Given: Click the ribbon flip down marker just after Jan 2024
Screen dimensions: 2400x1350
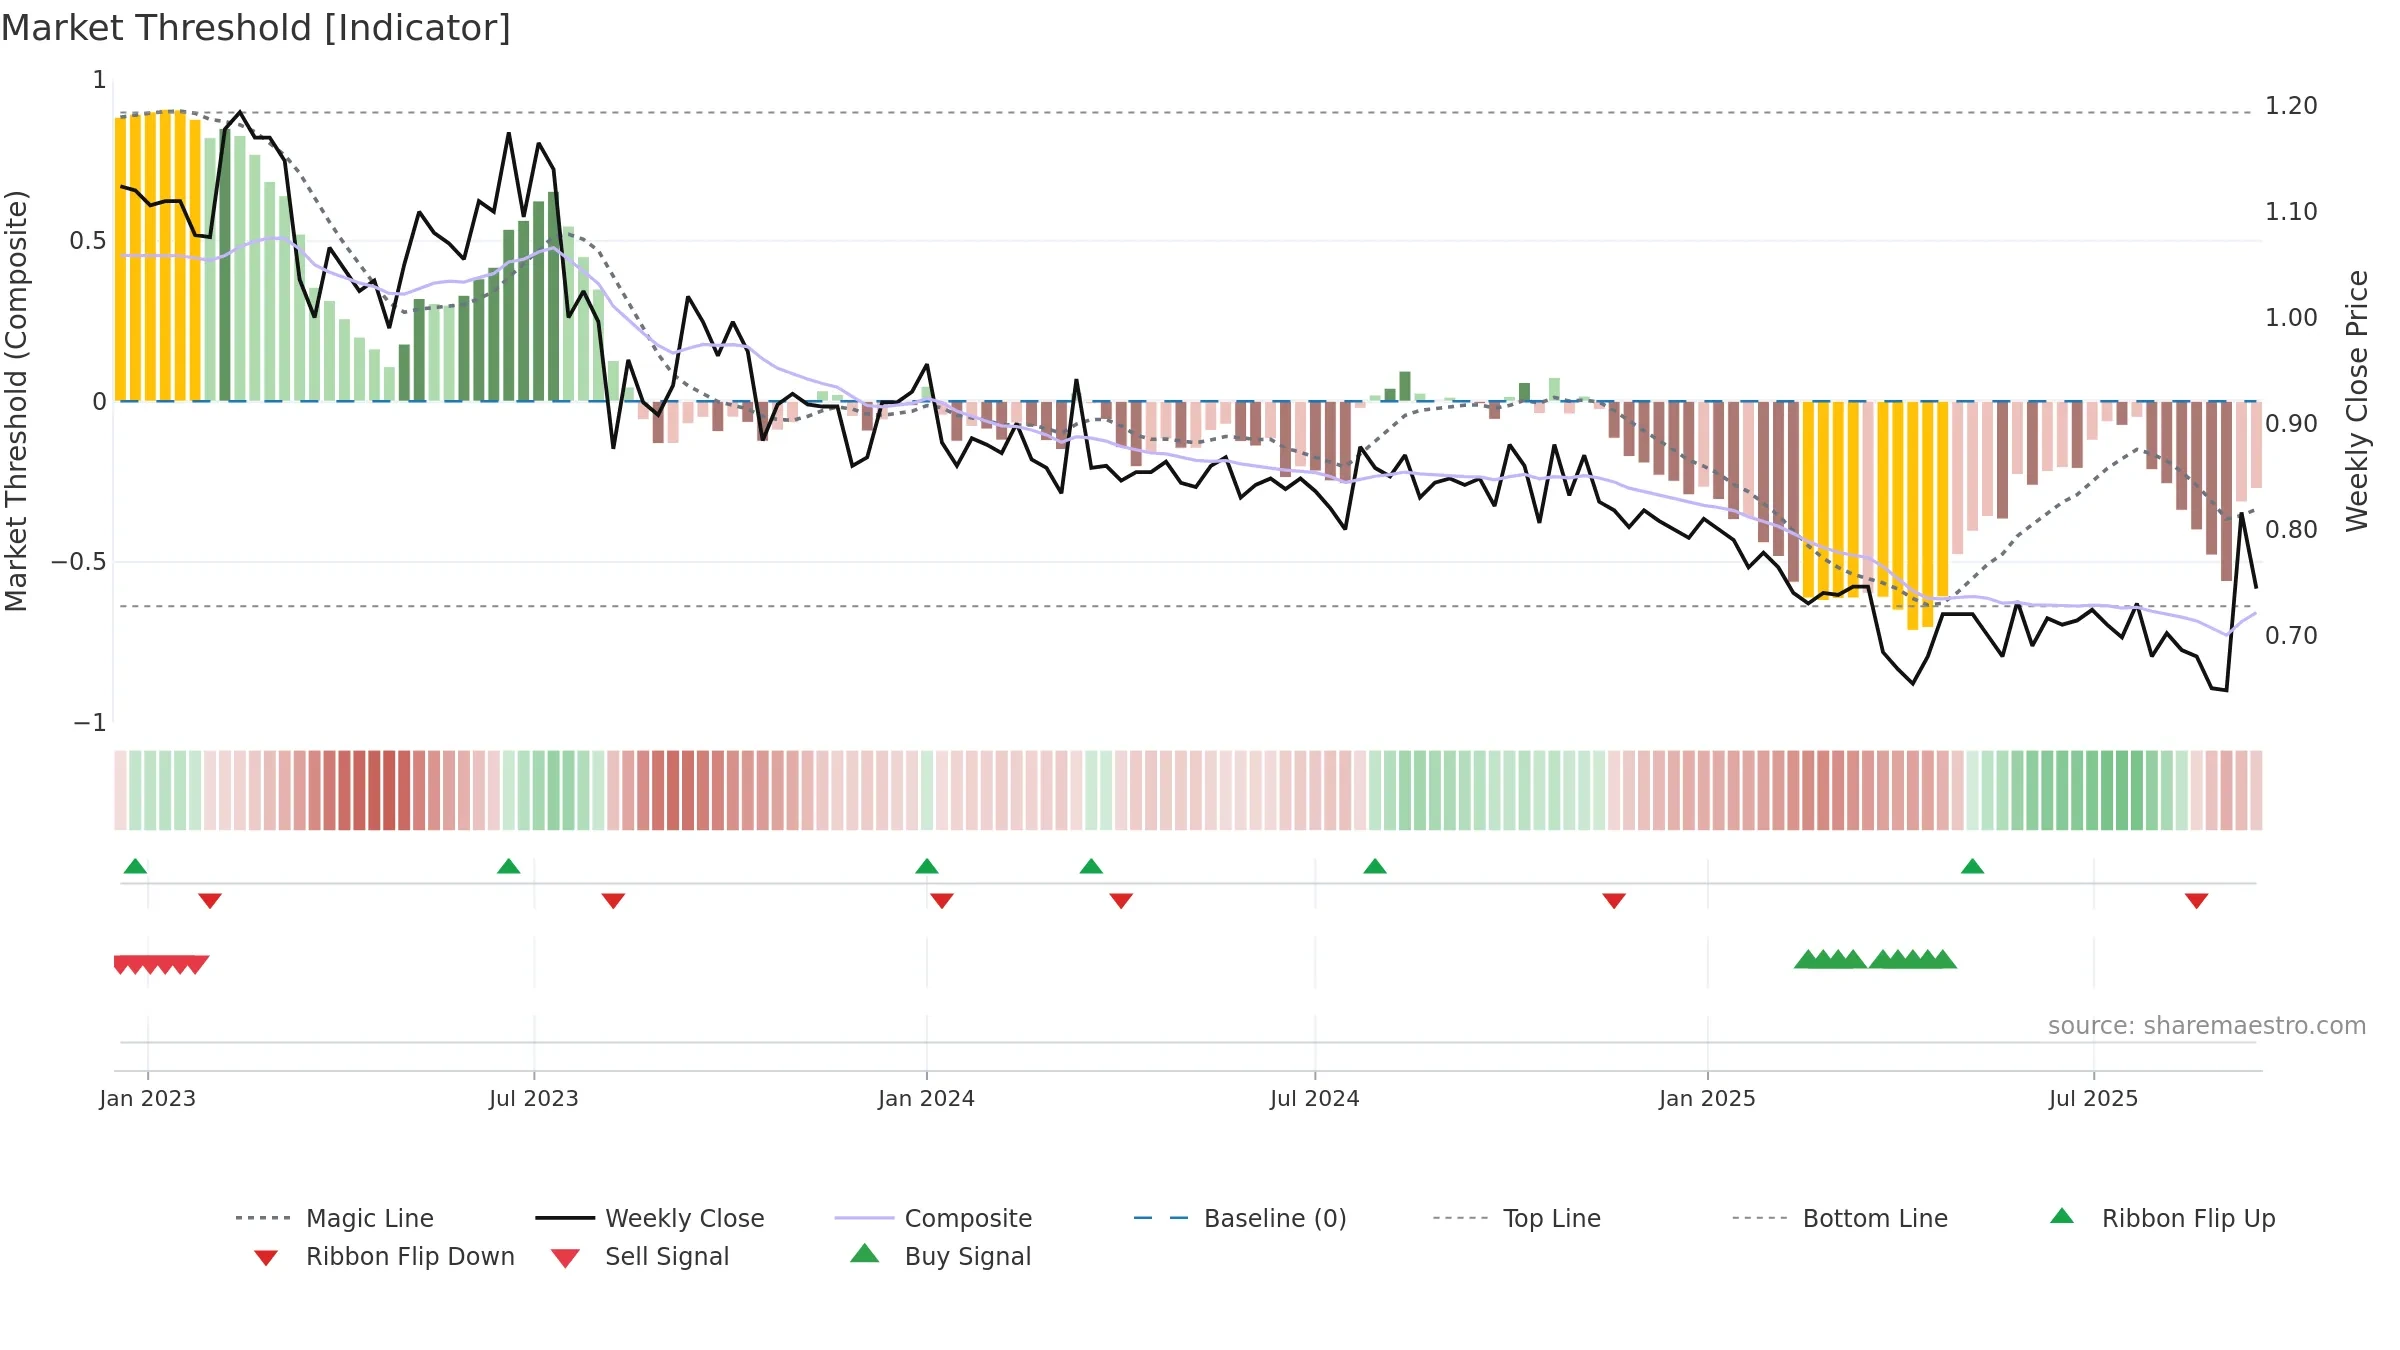Looking at the screenshot, I should [x=942, y=901].
